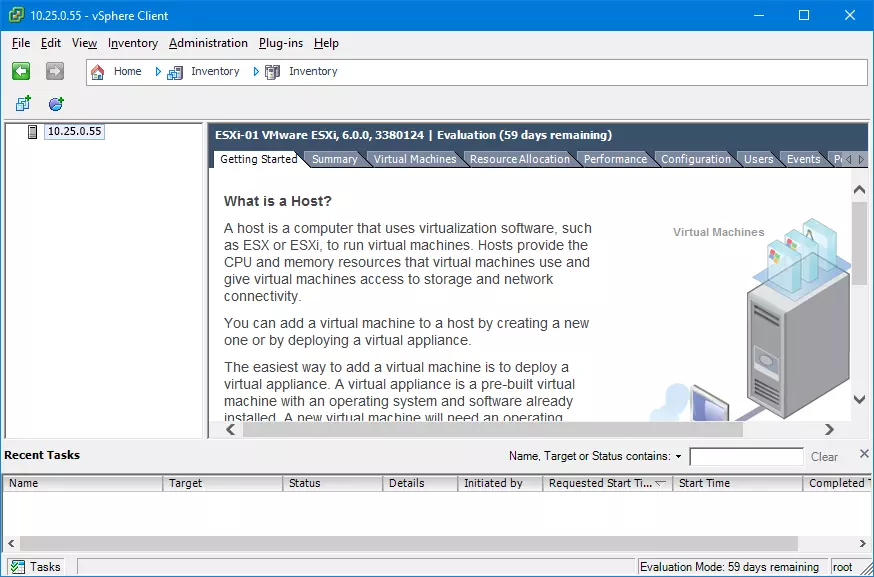Screen dimensions: 874x577
Task: Click the 'root' user status bar entry
Action: click(x=842, y=567)
